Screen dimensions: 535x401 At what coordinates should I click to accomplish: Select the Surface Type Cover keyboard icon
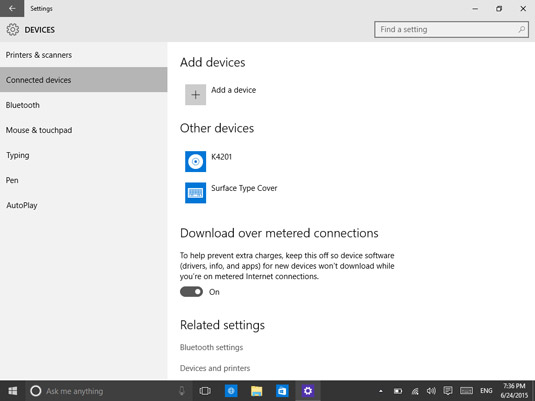tap(196, 193)
